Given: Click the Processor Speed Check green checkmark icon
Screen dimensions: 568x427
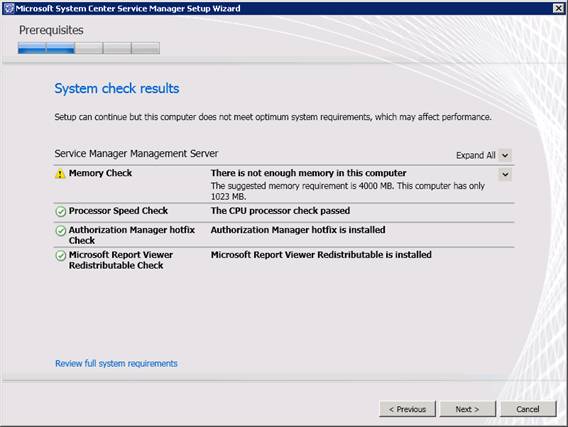Looking at the screenshot, I should coord(60,211).
